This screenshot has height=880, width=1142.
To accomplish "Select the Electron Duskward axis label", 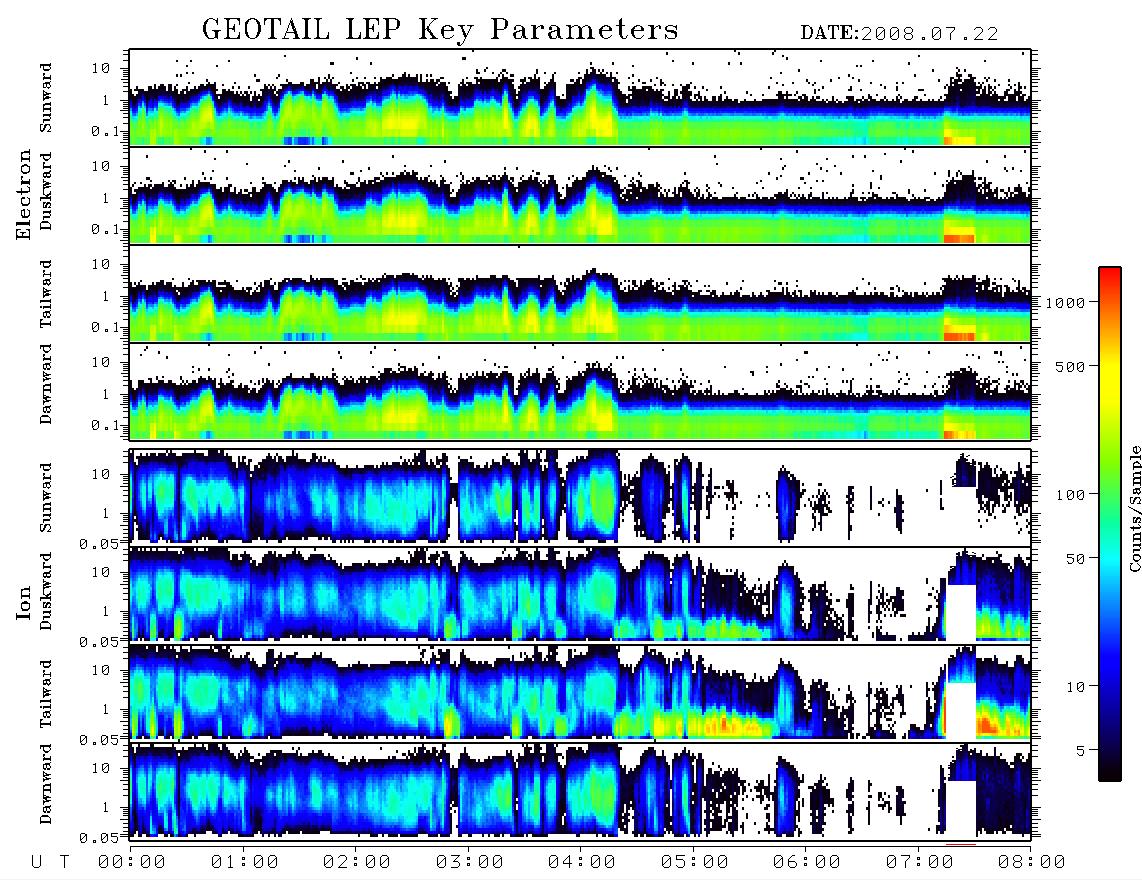I will coord(46,192).
